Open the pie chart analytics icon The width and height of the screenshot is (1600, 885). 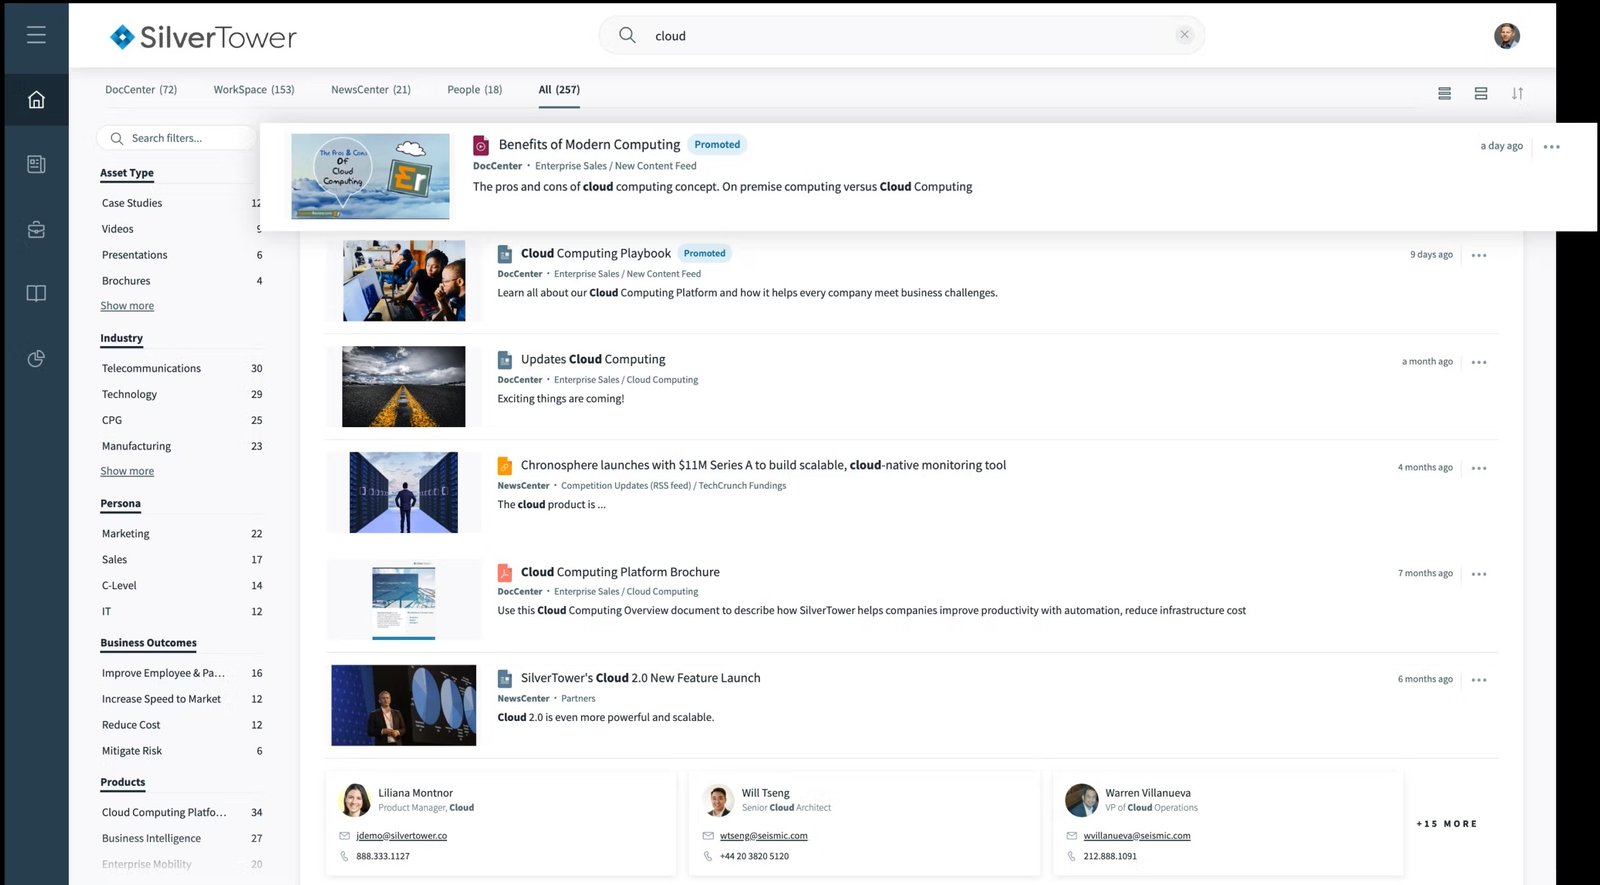[36, 358]
